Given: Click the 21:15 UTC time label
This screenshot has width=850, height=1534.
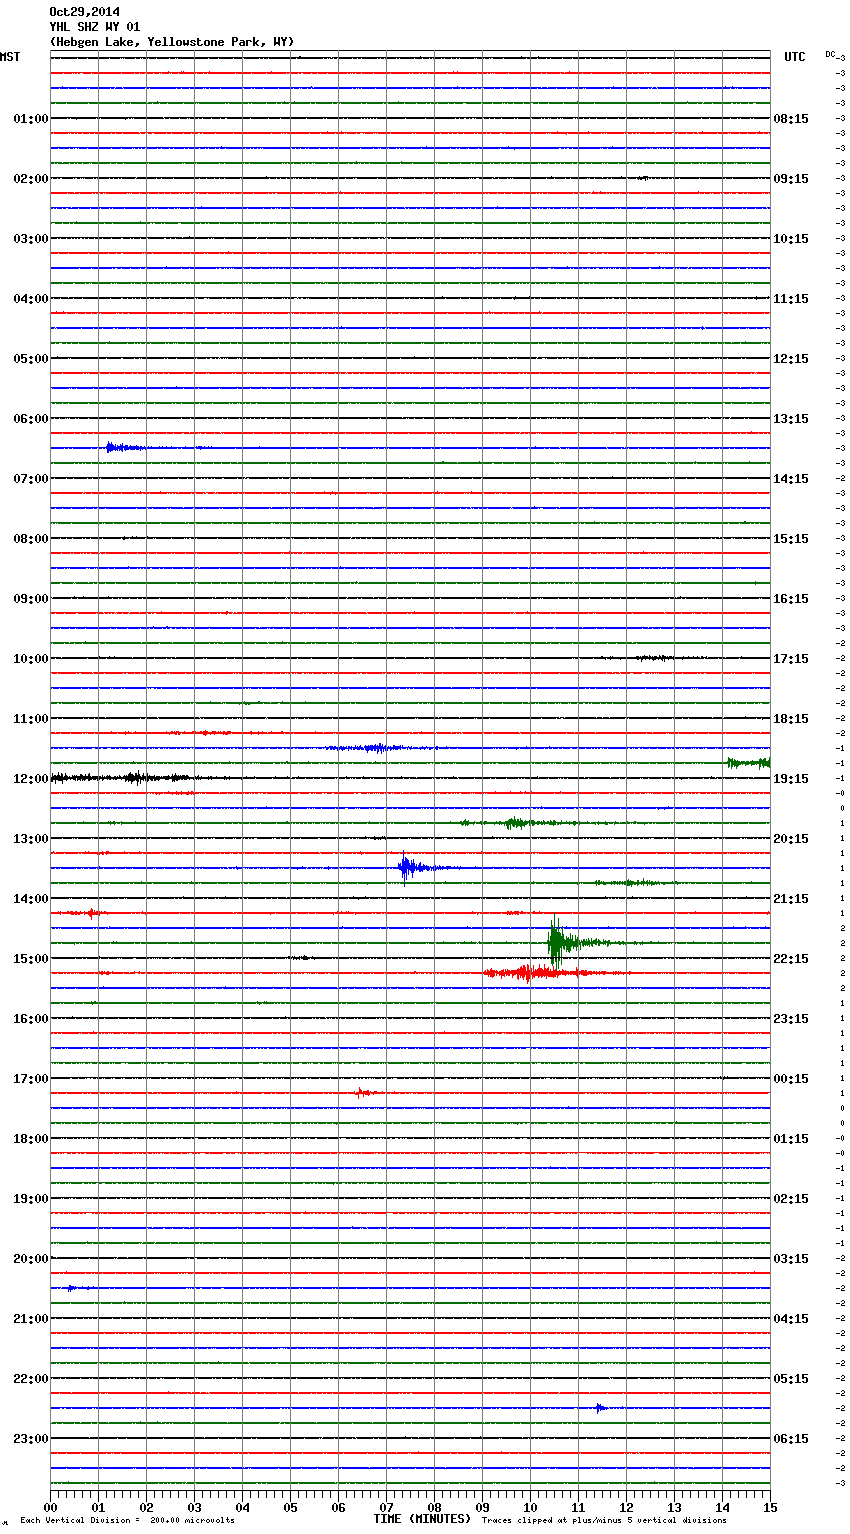Looking at the screenshot, I should click(791, 899).
